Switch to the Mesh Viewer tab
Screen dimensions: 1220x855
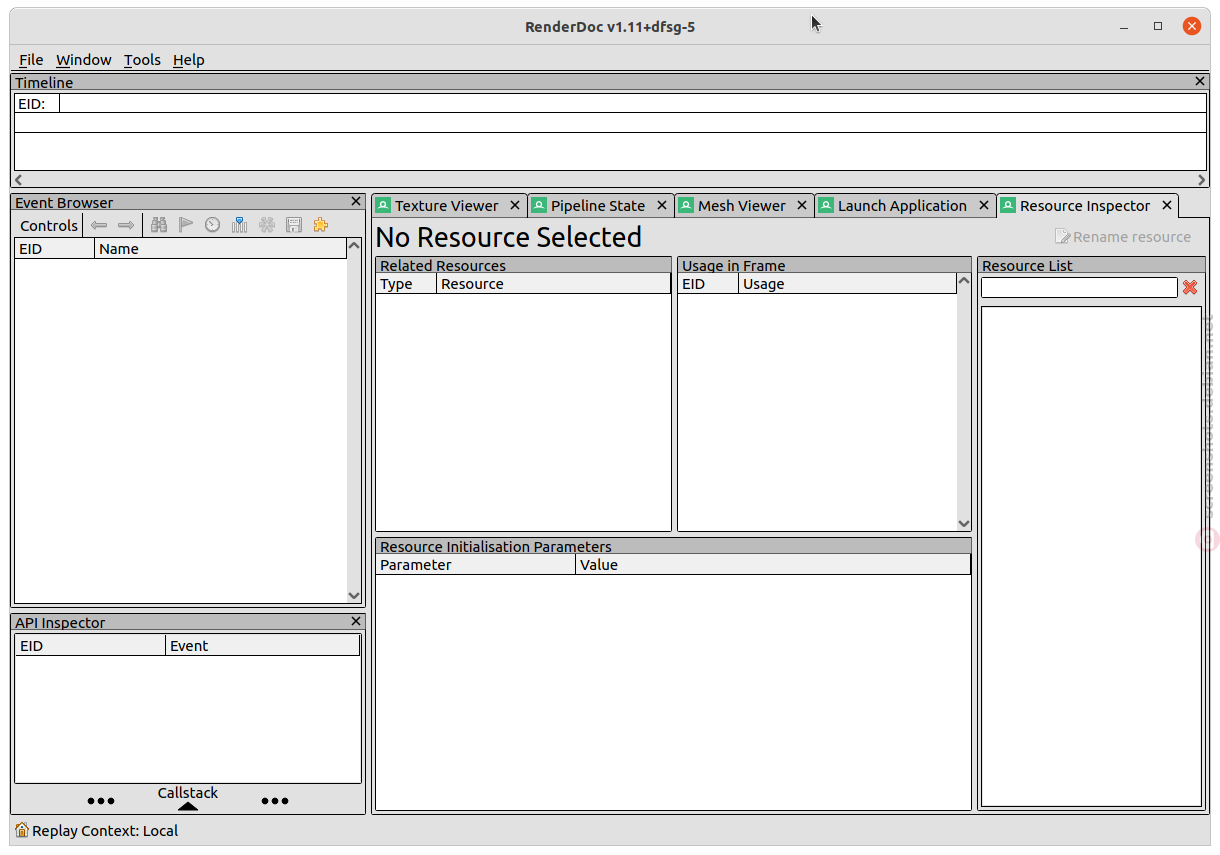click(745, 205)
